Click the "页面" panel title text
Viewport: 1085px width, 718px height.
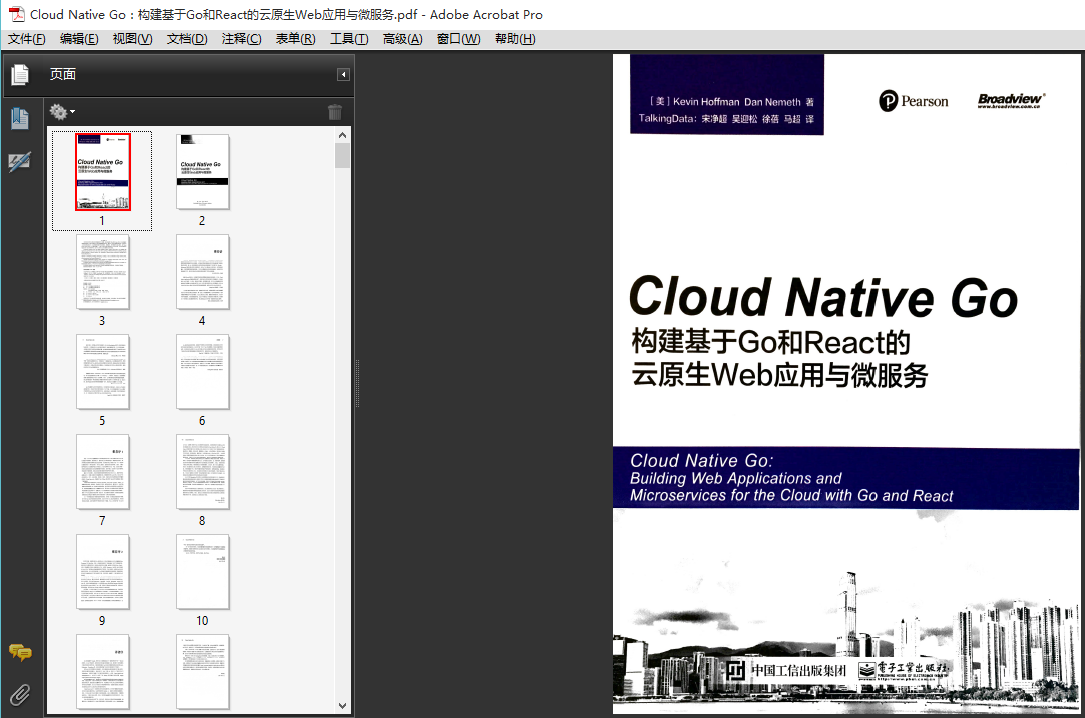coord(62,74)
